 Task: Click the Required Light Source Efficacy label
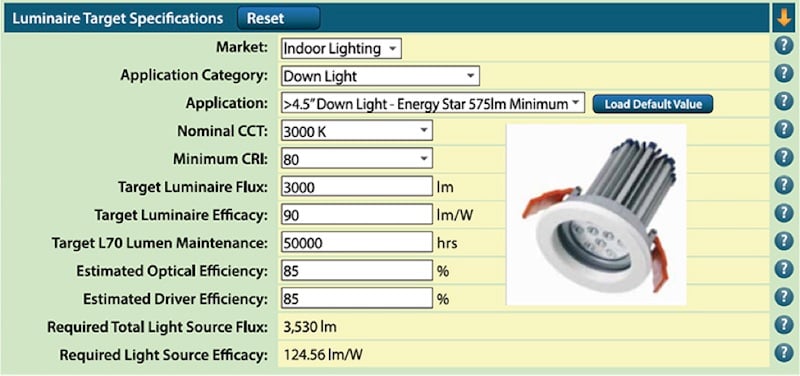(x=163, y=355)
